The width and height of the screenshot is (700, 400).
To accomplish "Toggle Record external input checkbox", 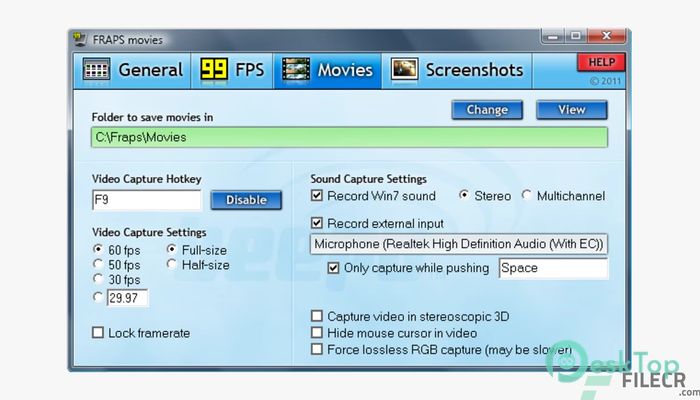I will (317, 223).
